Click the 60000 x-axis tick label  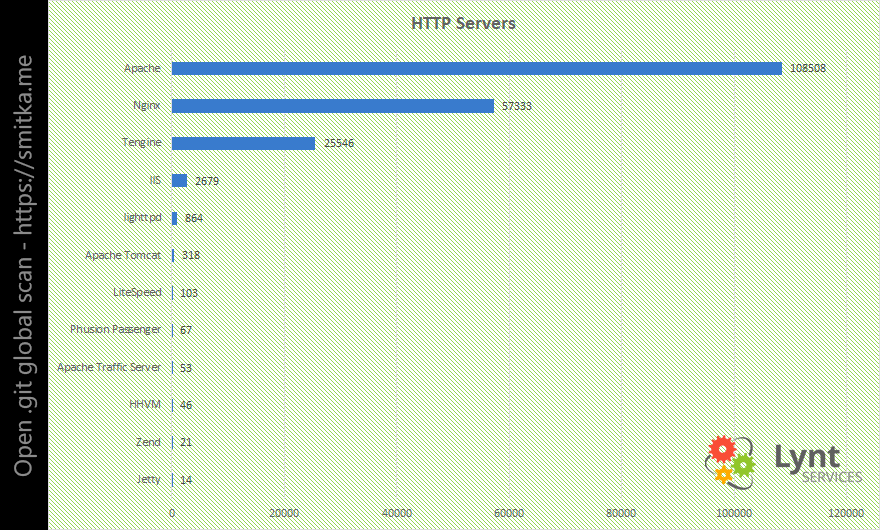click(509, 513)
